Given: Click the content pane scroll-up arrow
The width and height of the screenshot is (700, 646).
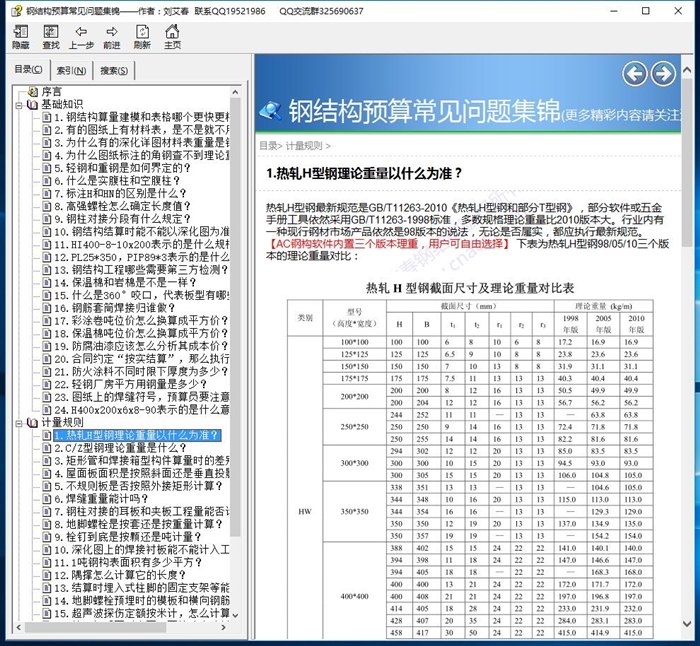Looking at the screenshot, I should pos(687,71).
